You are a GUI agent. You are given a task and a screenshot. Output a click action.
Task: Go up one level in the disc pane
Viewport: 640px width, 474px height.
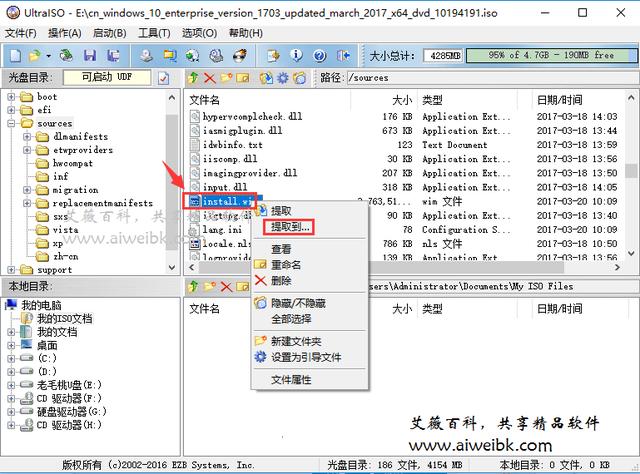[193, 78]
